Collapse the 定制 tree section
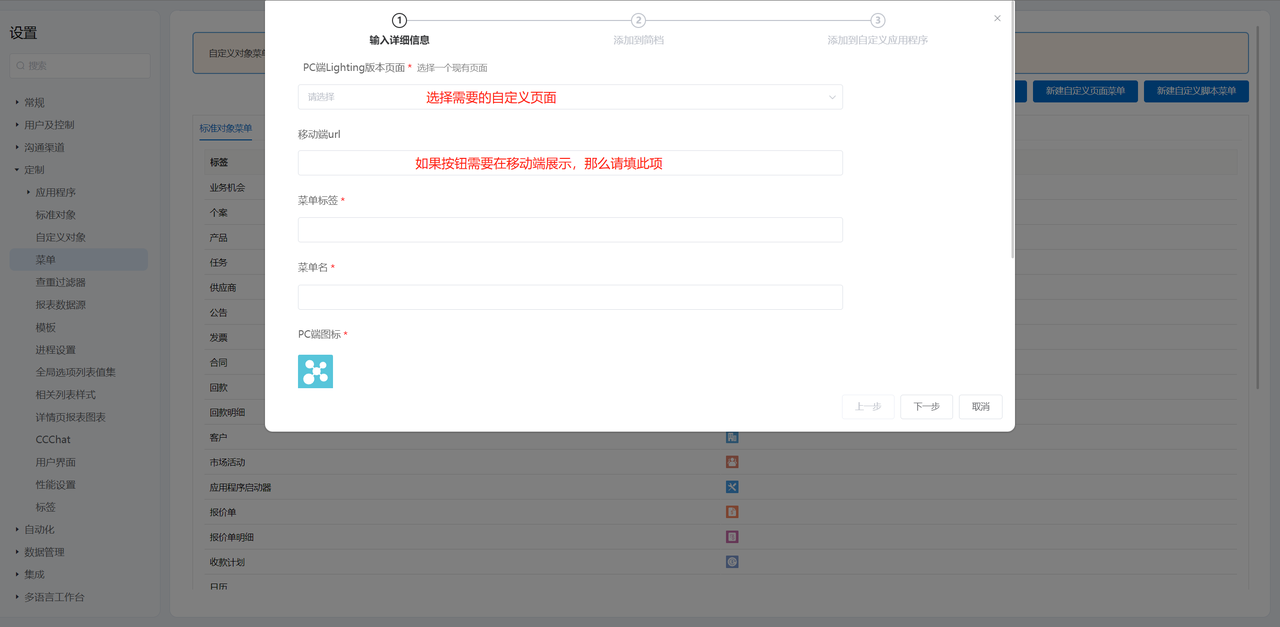Image resolution: width=1280 pixels, height=627 pixels. click(x=17, y=170)
